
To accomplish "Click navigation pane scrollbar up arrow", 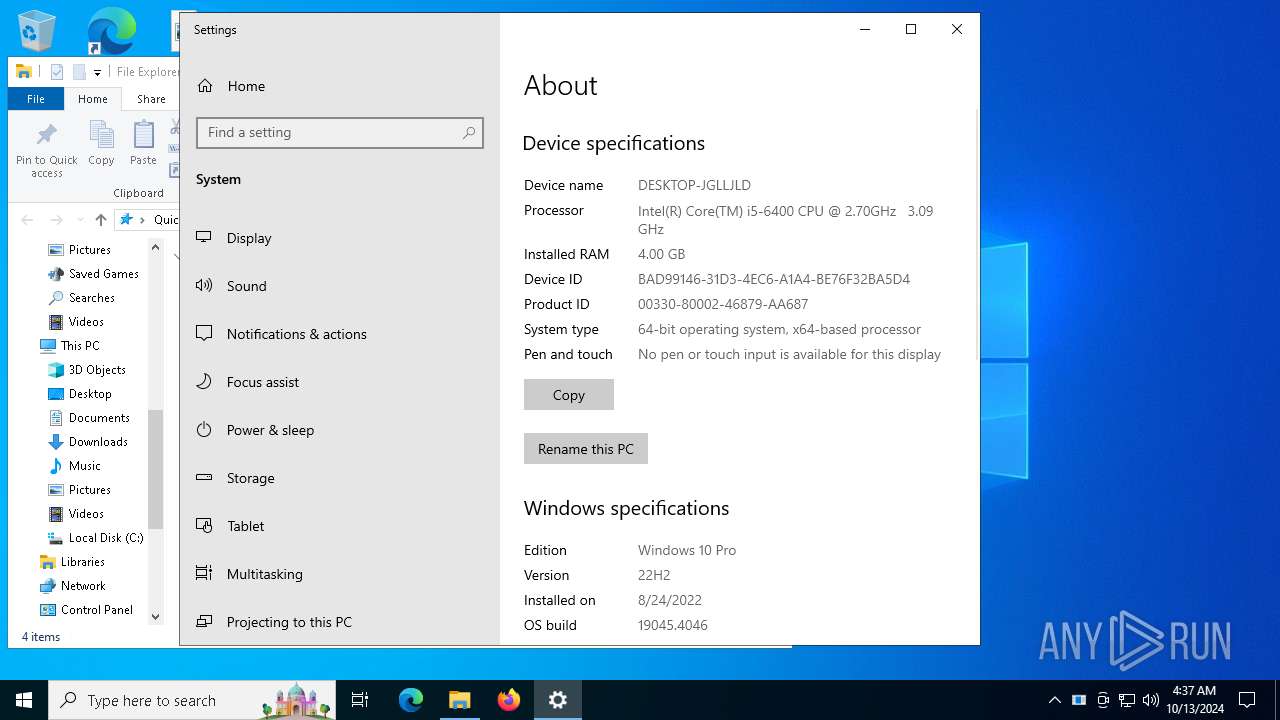I will (155, 247).
